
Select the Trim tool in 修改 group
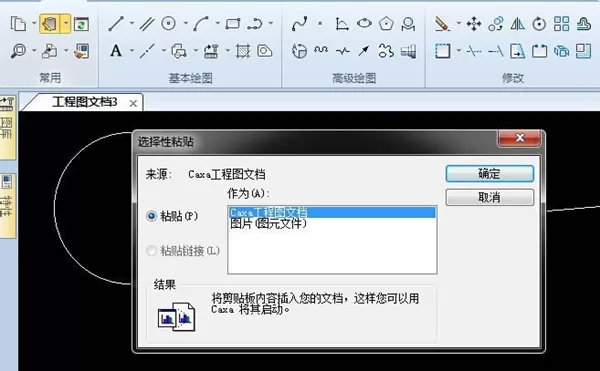(474, 51)
